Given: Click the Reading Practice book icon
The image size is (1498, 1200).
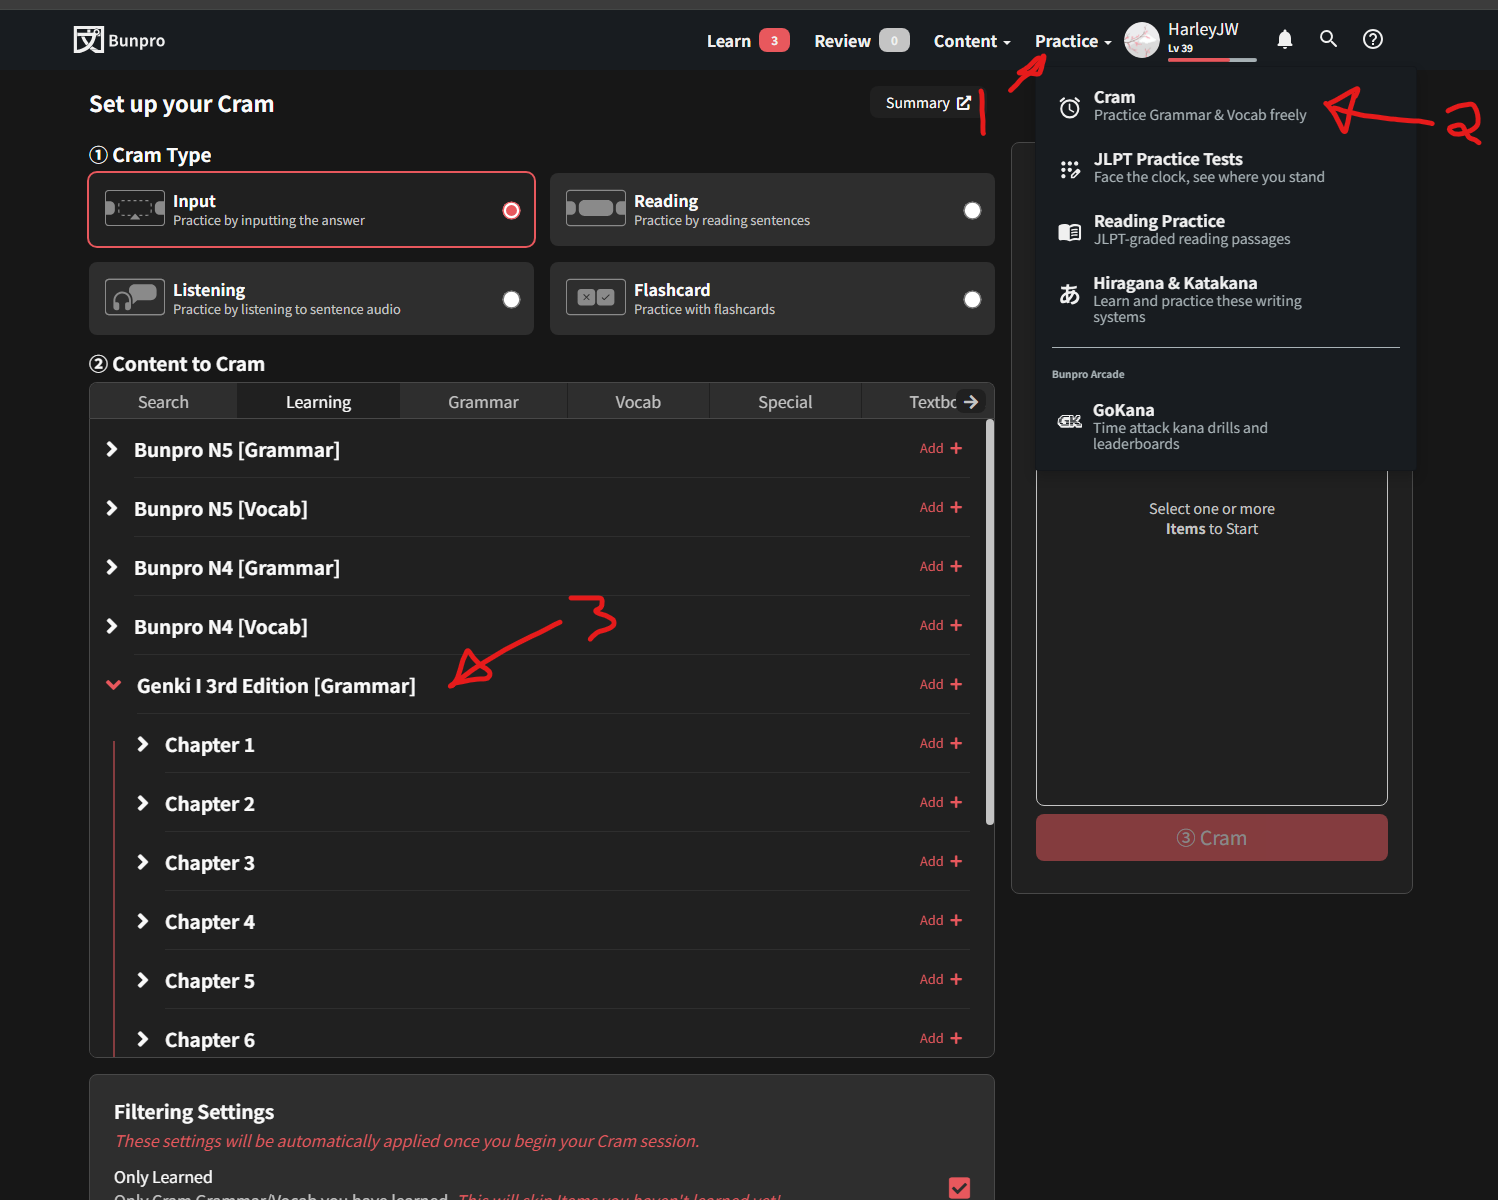Looking at the screenshot, I should pyautogui.click(x=1070, y=231).
